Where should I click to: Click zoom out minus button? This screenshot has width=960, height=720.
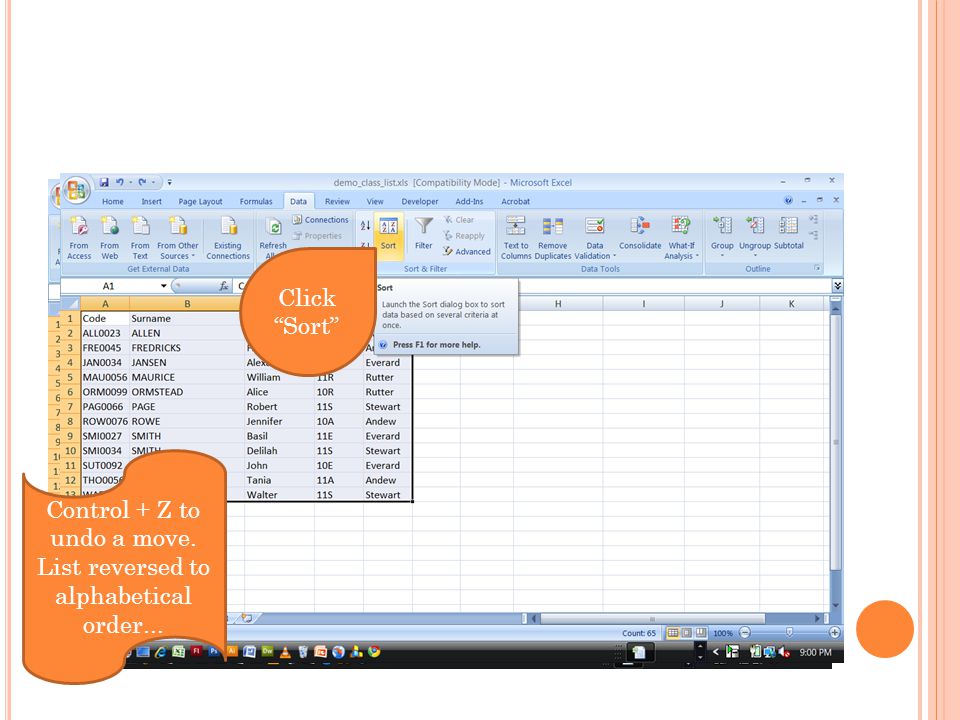click(744, 632)
